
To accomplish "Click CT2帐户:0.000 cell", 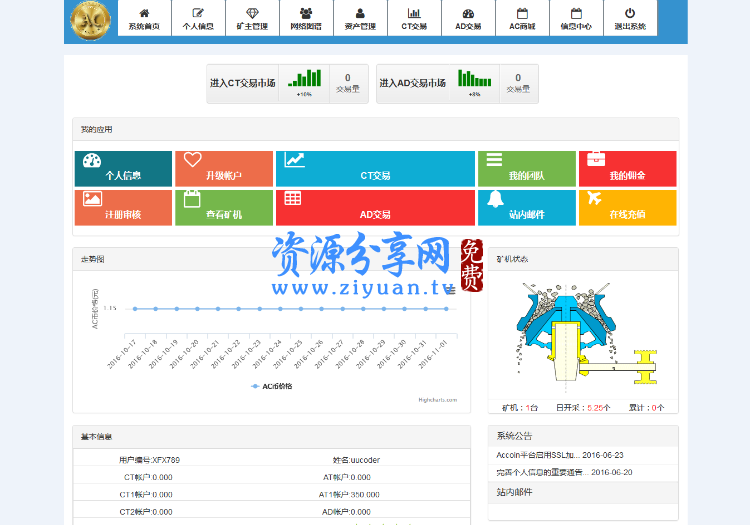I will click(146, 512).
